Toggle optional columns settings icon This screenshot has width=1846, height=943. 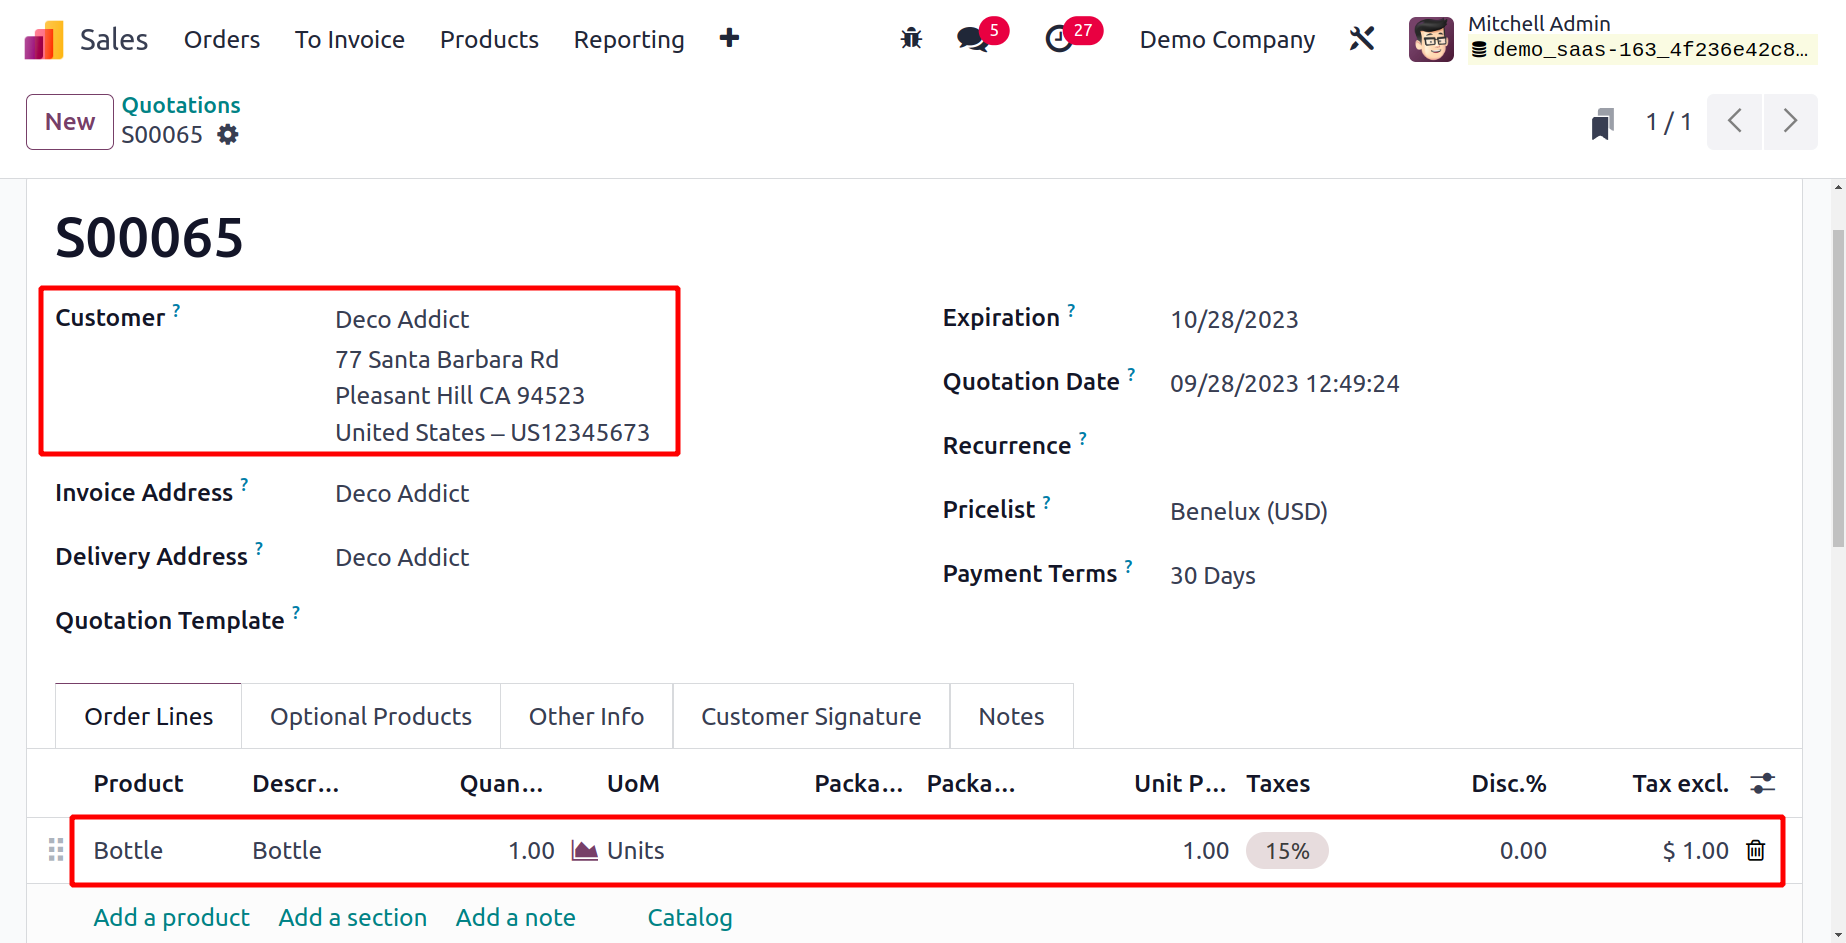pyautogui.click(x=1762, y=784)
